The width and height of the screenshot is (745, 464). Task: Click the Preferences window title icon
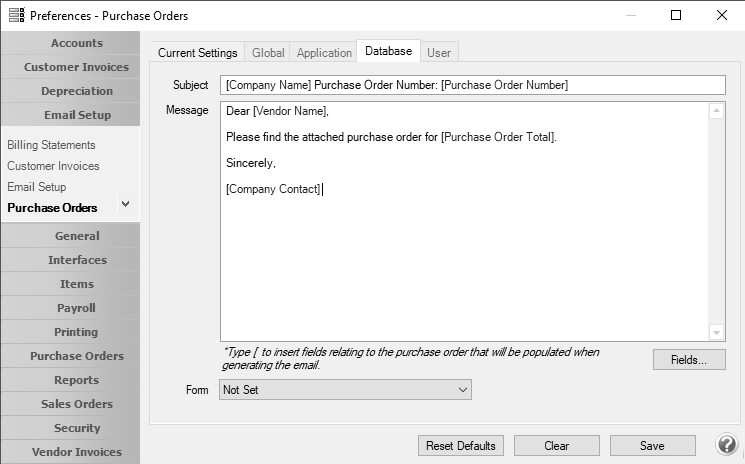(16, 15)
